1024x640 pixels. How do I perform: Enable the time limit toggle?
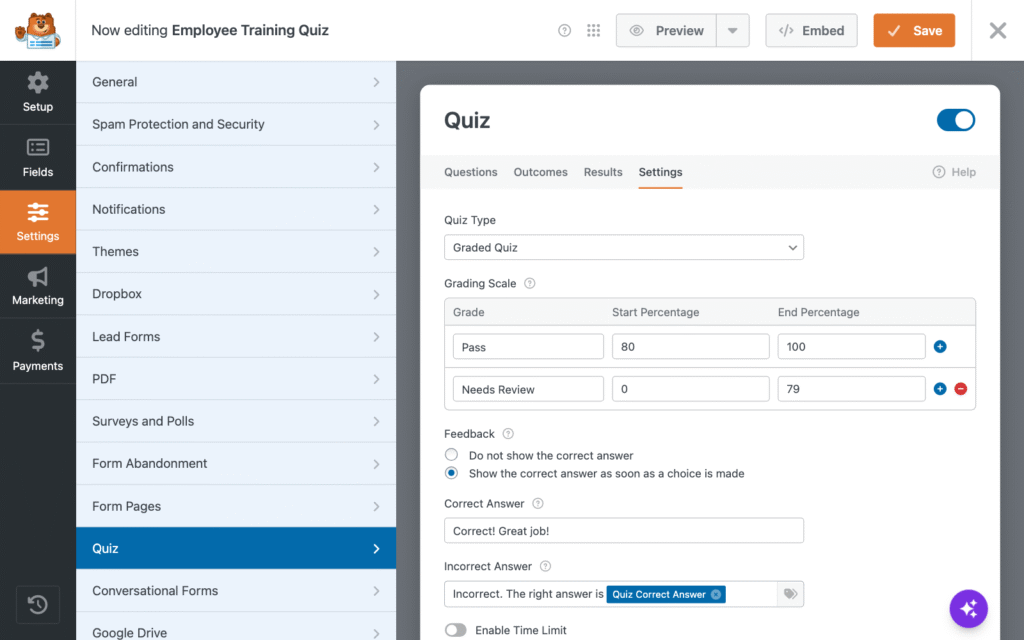[x=456, y=630]
